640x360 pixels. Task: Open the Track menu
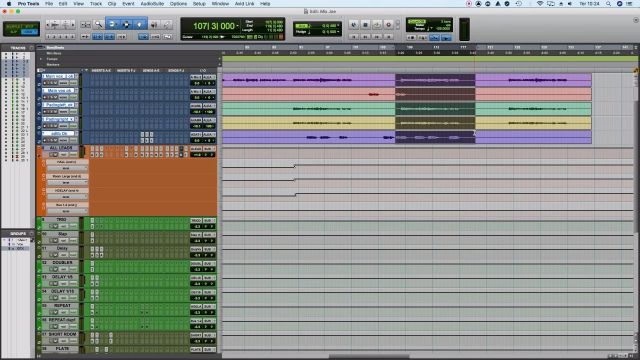(96, 4)
